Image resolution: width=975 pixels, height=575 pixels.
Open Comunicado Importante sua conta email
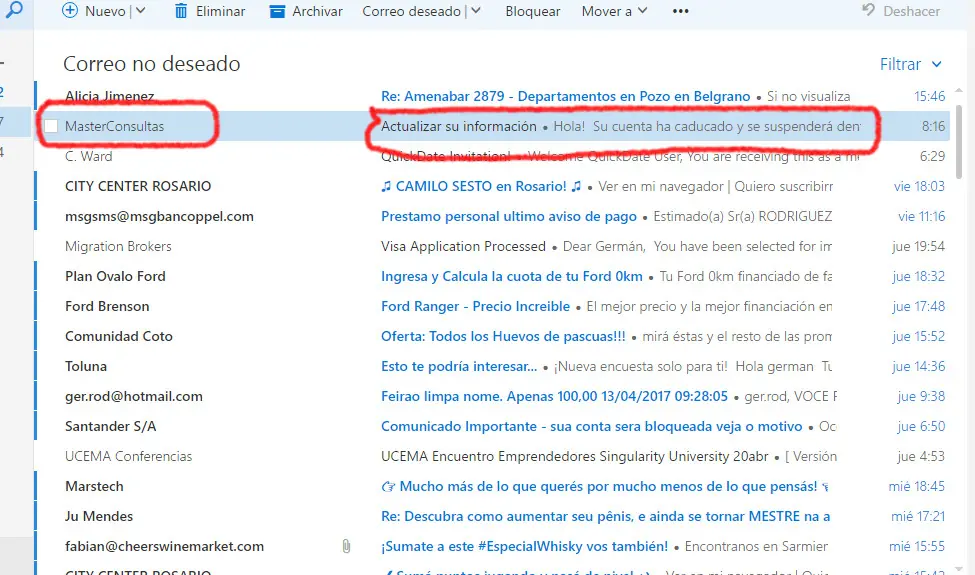[x=591, y=426]
